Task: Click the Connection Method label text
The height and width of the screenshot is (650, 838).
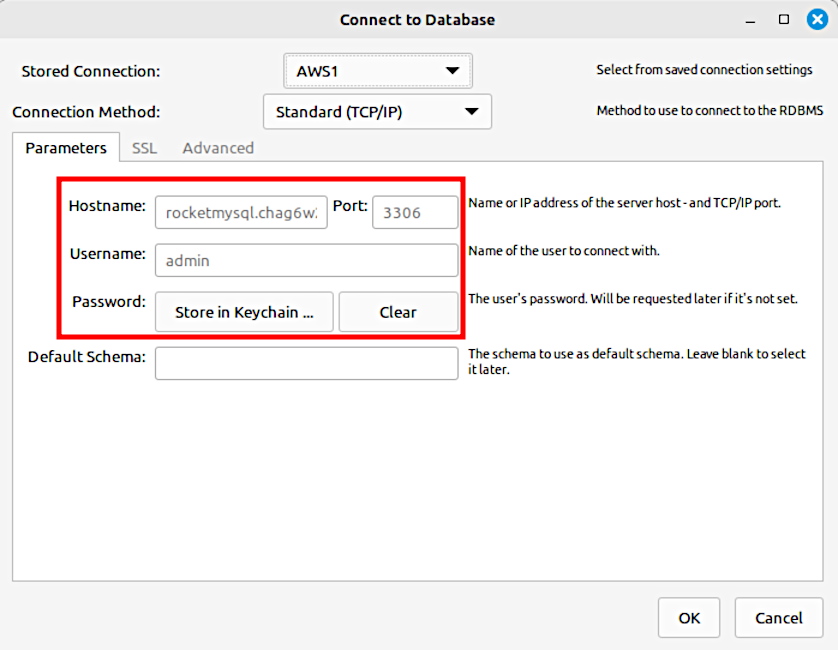Action: [x=86, y=112]
